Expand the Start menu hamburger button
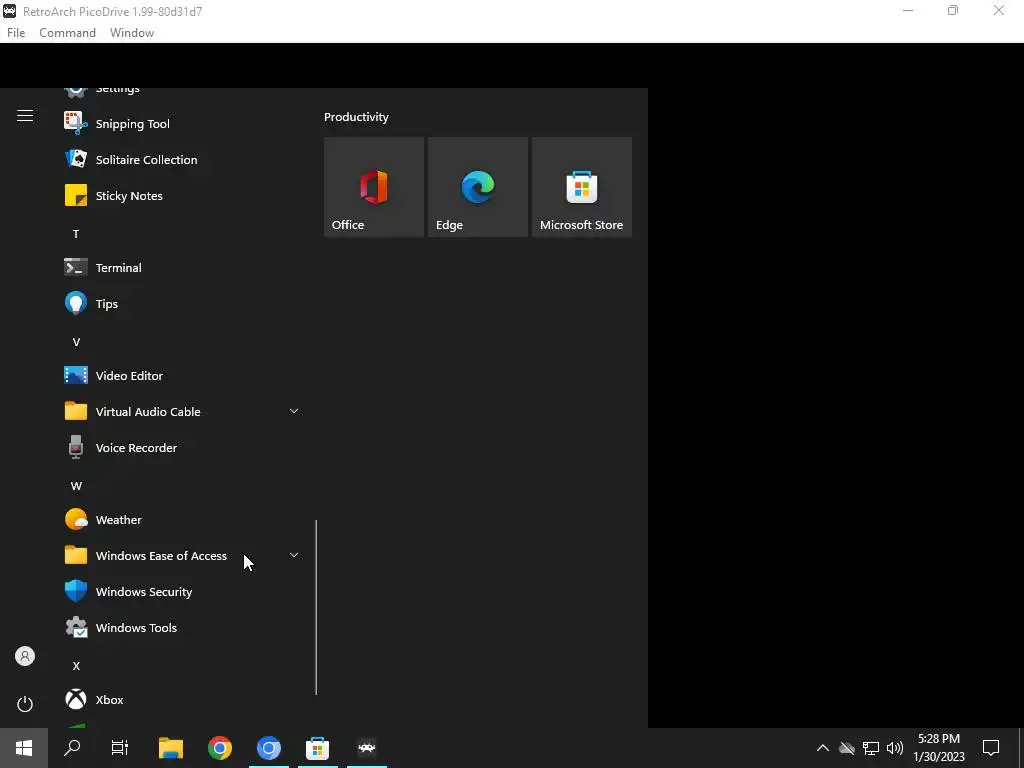 coord(25,116)
